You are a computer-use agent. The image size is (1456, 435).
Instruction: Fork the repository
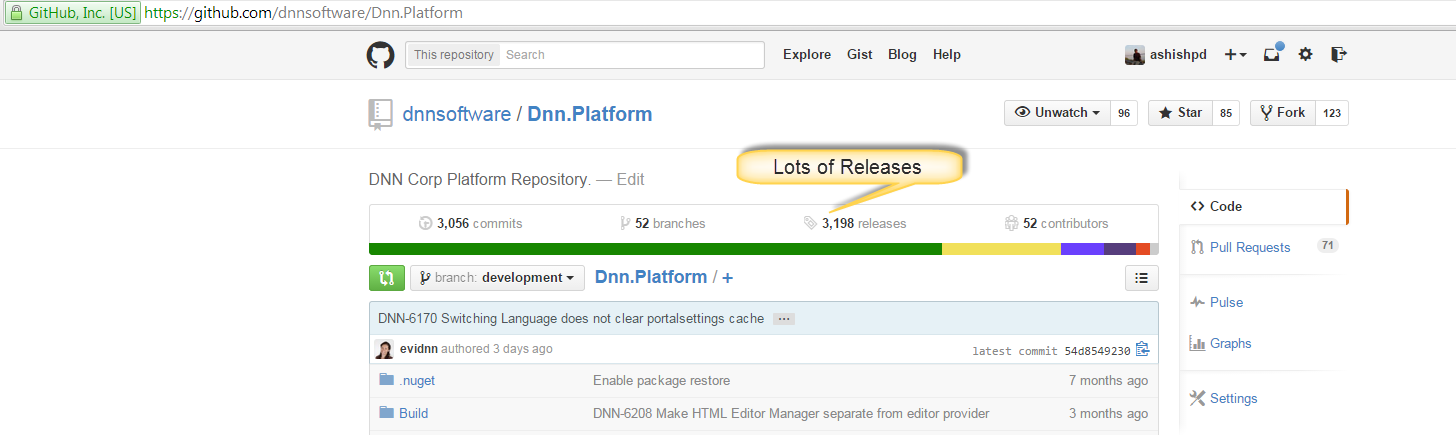(1283, 113)
